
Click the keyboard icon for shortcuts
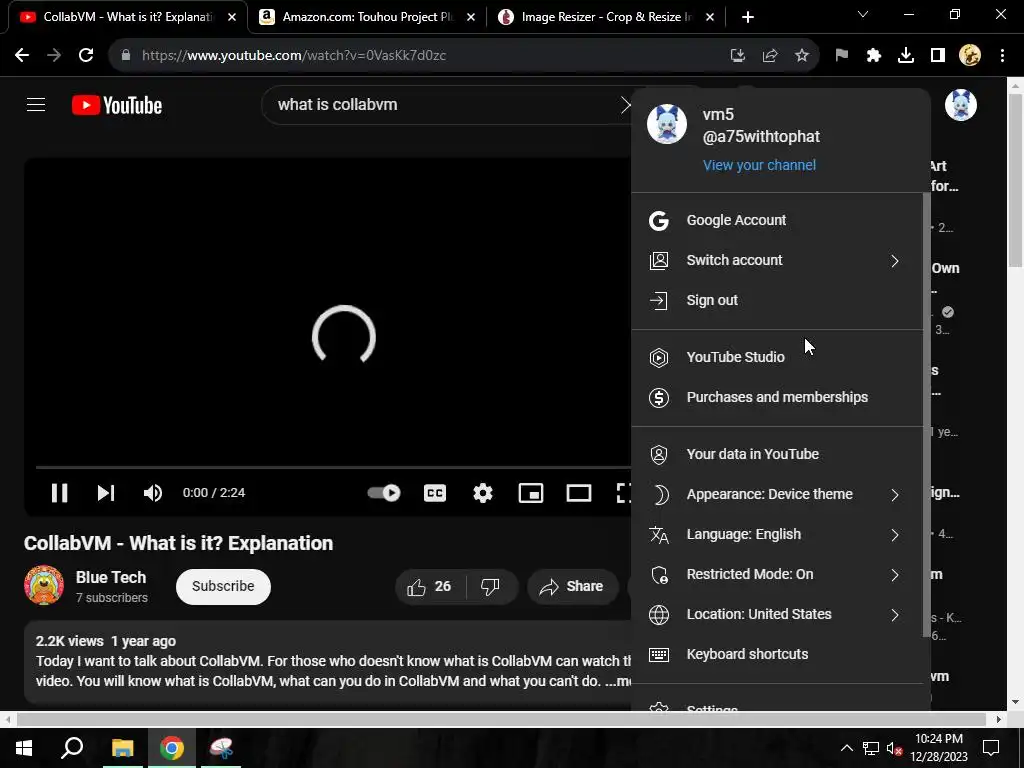658,654
